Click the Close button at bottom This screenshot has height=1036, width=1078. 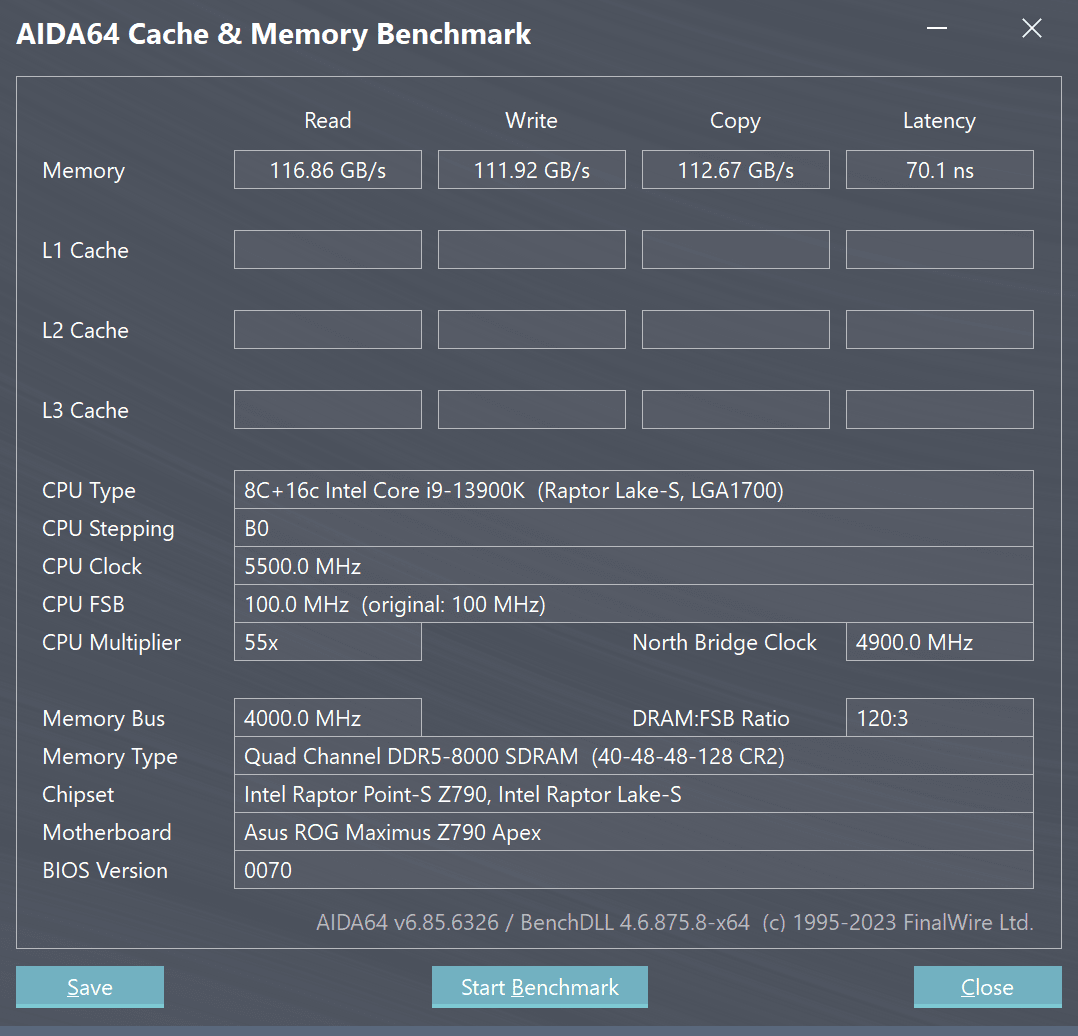click(987, 987)
